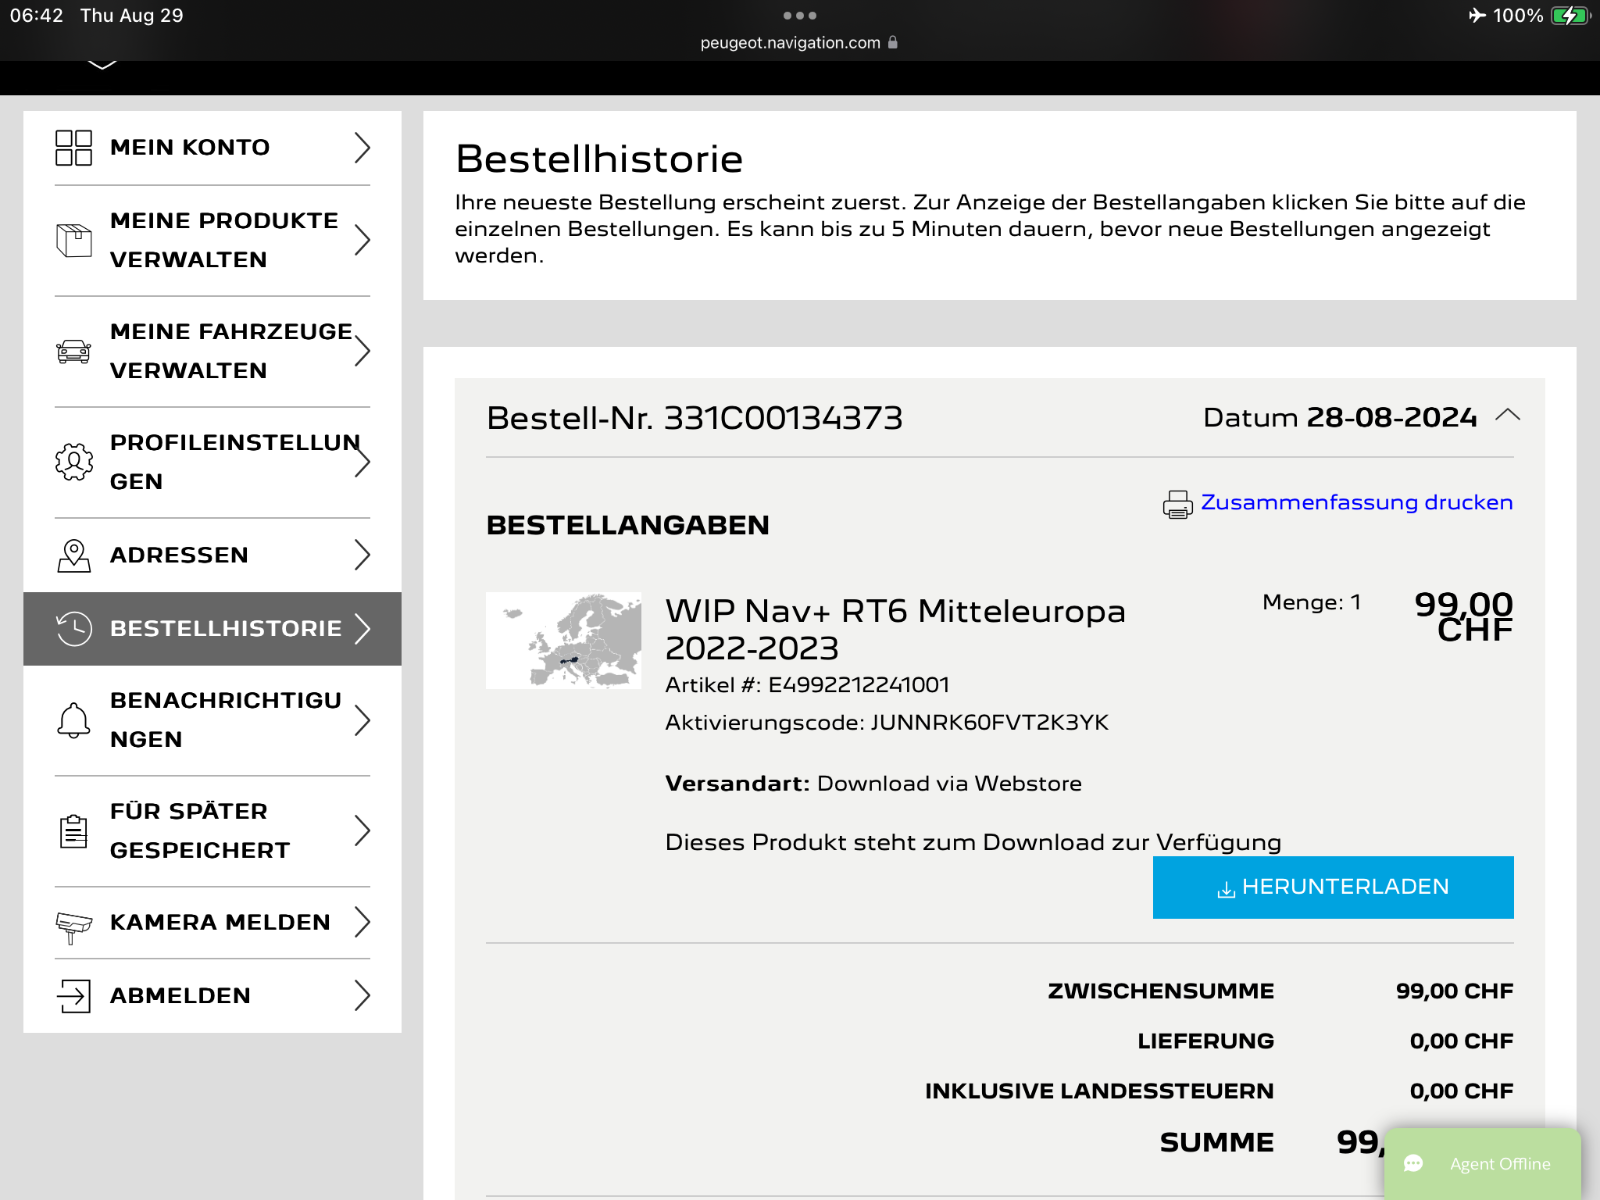
Task: Click the Zusammenfassung drucken link
Action: click(1357, 502)
